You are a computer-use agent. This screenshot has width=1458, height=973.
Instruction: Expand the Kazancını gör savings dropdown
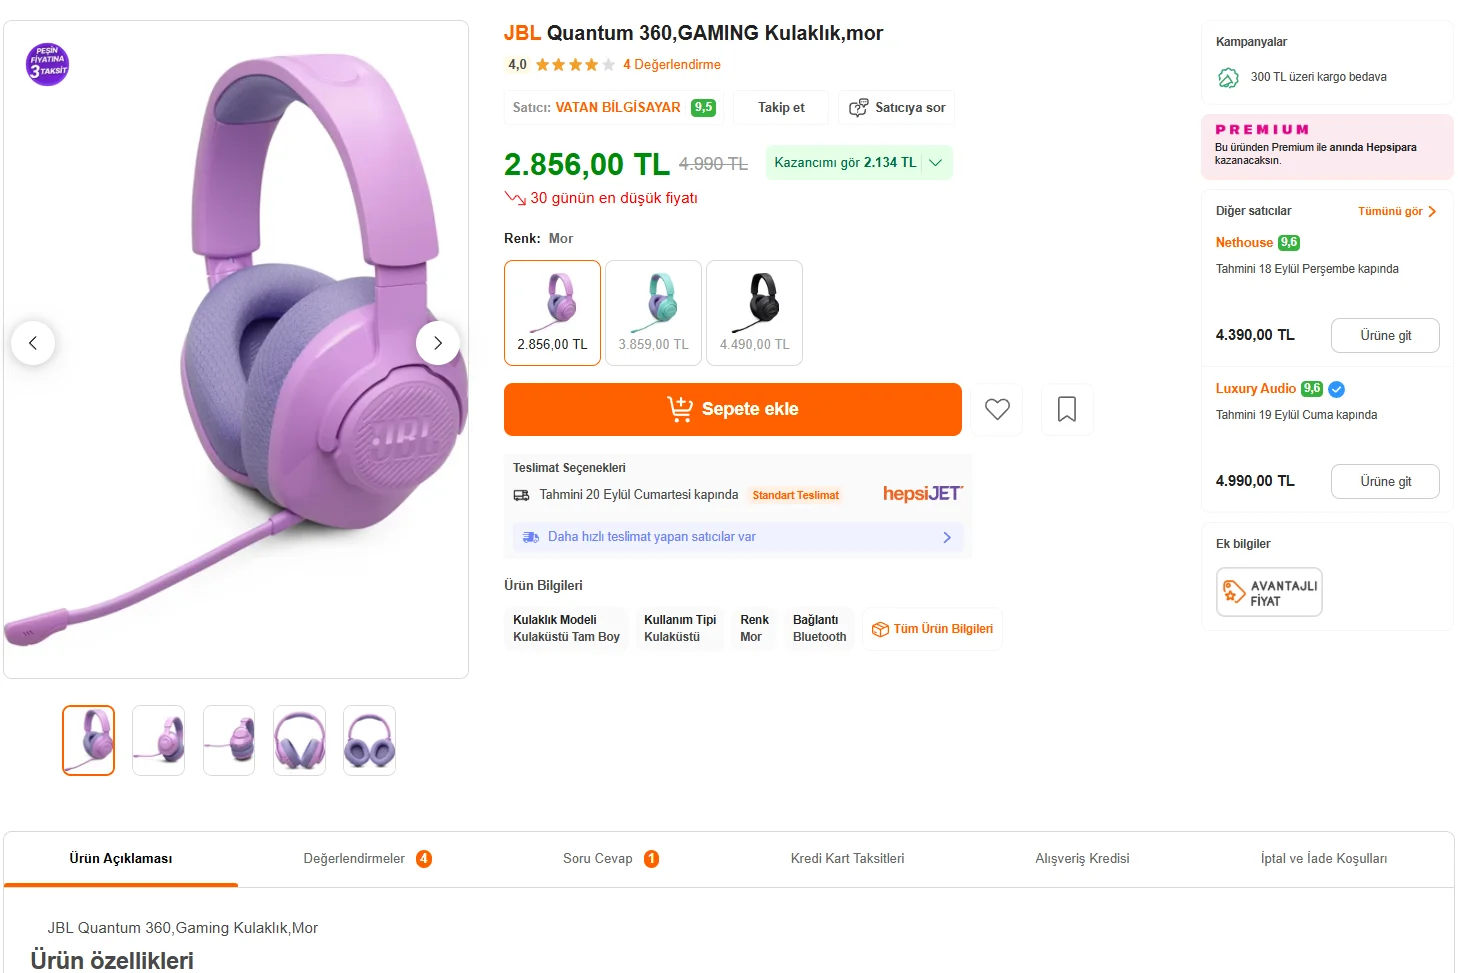coord(858,163)
